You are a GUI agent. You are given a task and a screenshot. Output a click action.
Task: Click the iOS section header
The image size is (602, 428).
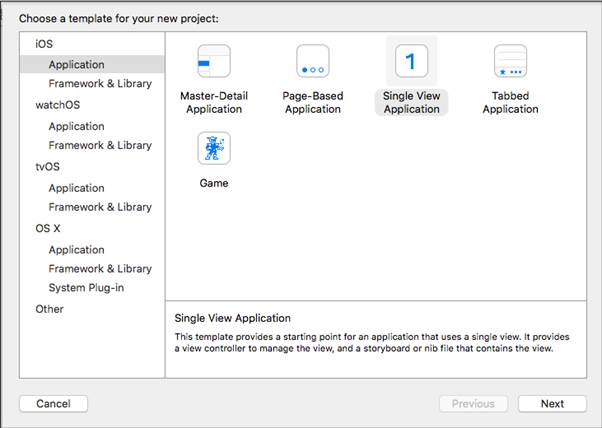44,45
